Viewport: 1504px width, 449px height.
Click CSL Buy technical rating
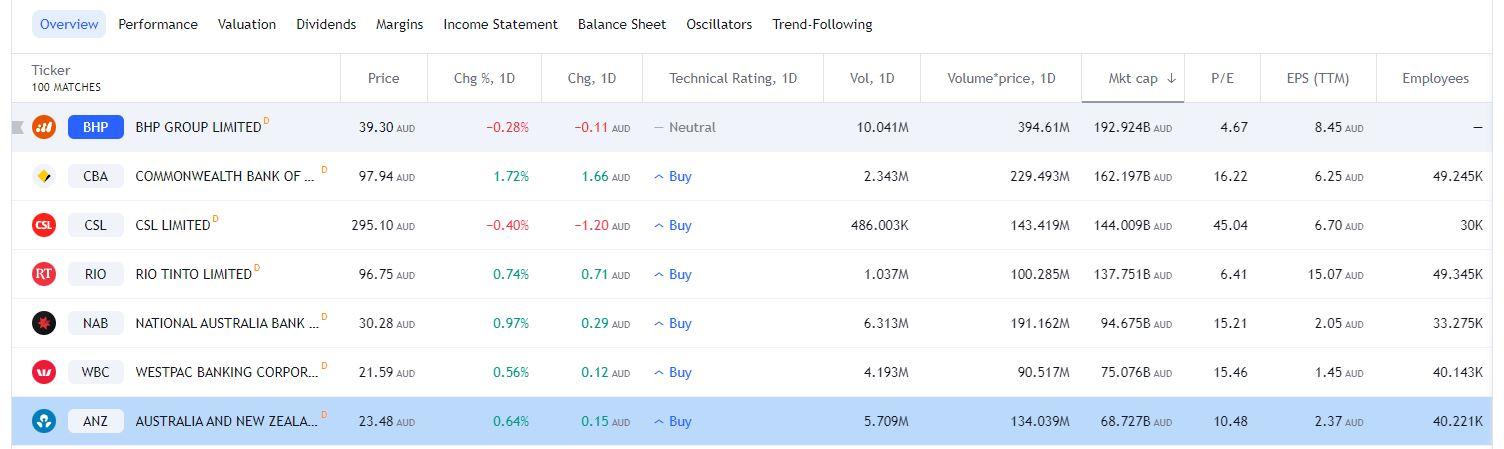click(x=673, y=225)
